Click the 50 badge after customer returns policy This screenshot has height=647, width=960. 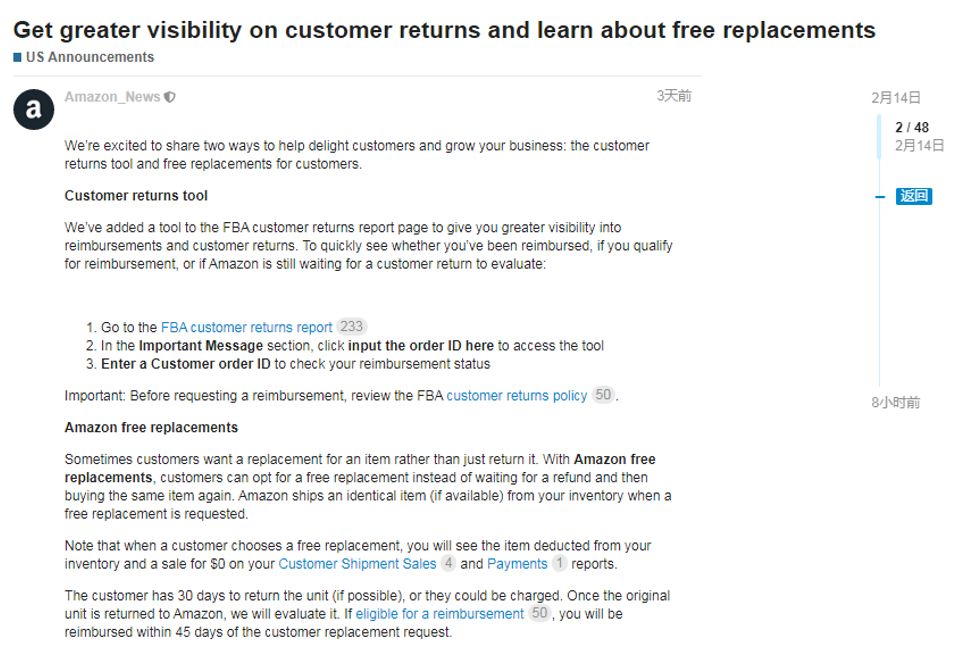click(x=603, y=395)
